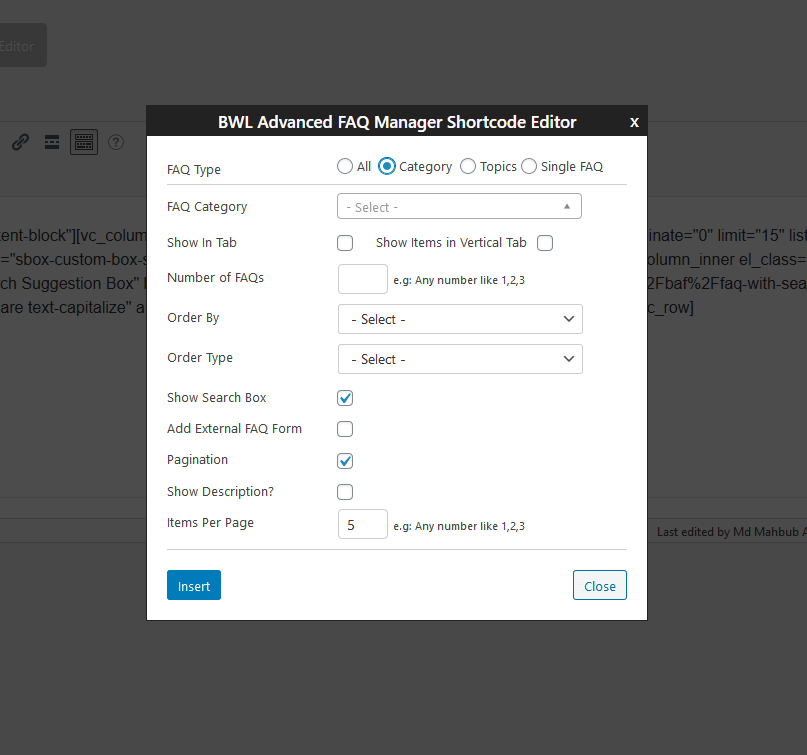807x755 pixels.
Task: Click the Insert button
Action: tap(194, 585)
